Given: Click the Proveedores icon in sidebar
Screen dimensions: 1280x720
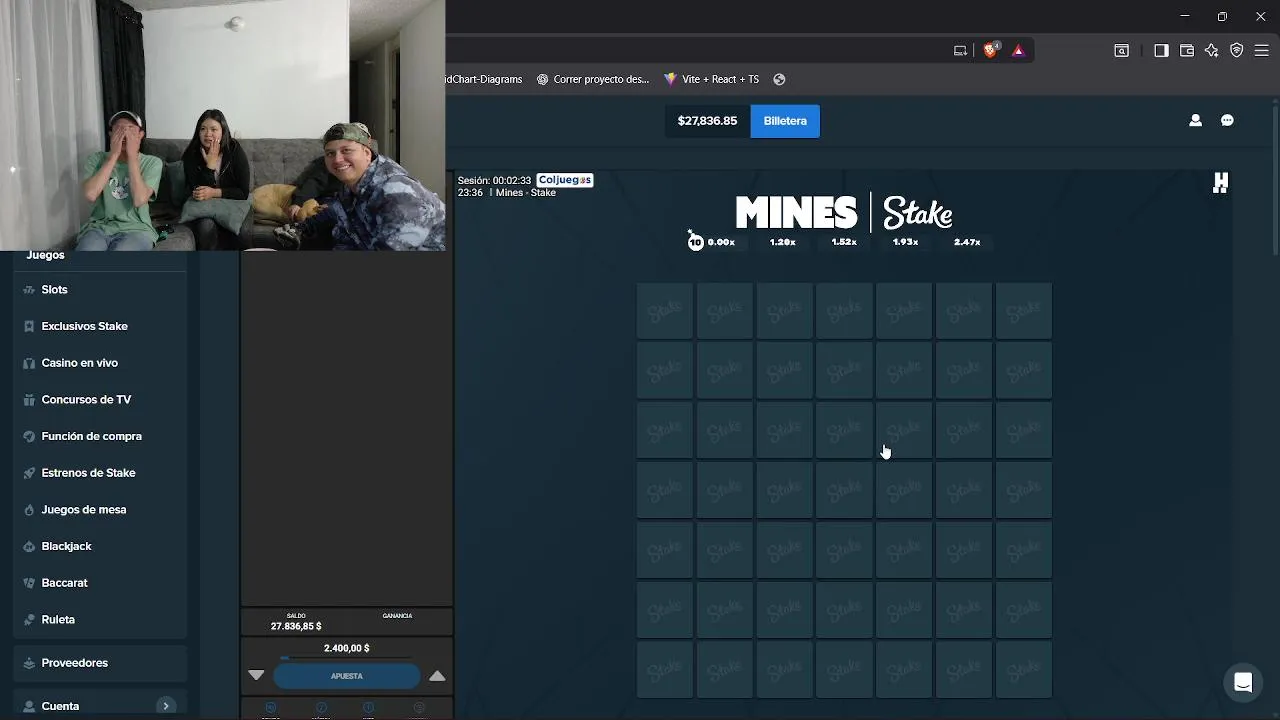Looking at the screenshot, I should point(29,663).
